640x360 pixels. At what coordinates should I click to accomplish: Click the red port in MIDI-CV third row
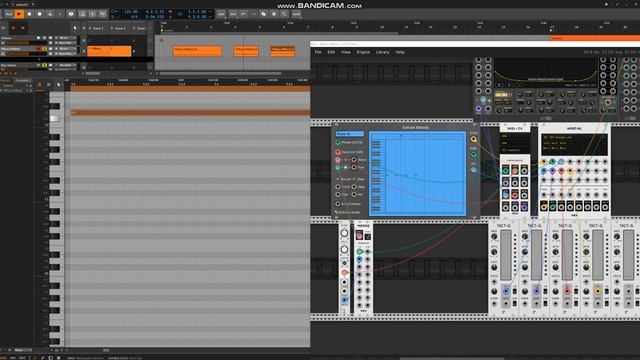(515, 194)
